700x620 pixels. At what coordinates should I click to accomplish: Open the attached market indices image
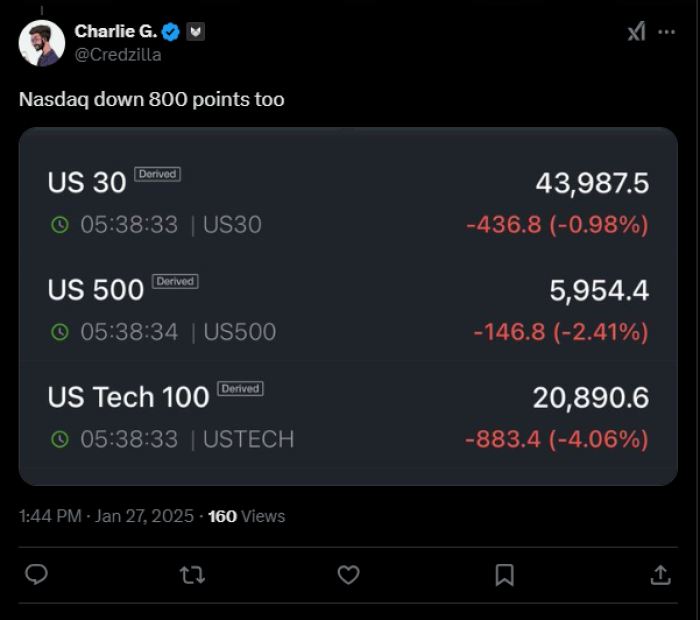pyautogui.click(x=348, y=307)
